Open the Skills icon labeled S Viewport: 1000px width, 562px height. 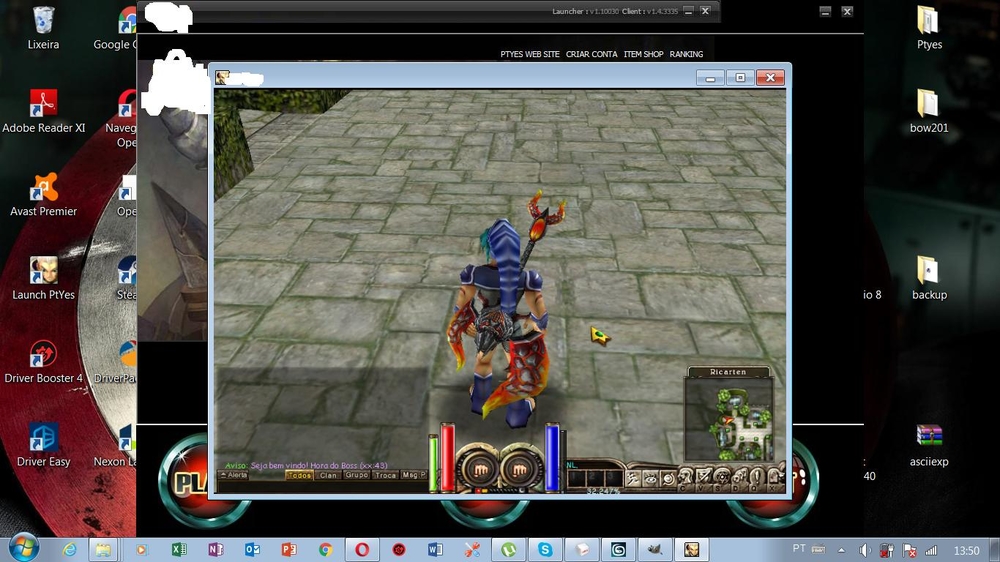(721, 477)
